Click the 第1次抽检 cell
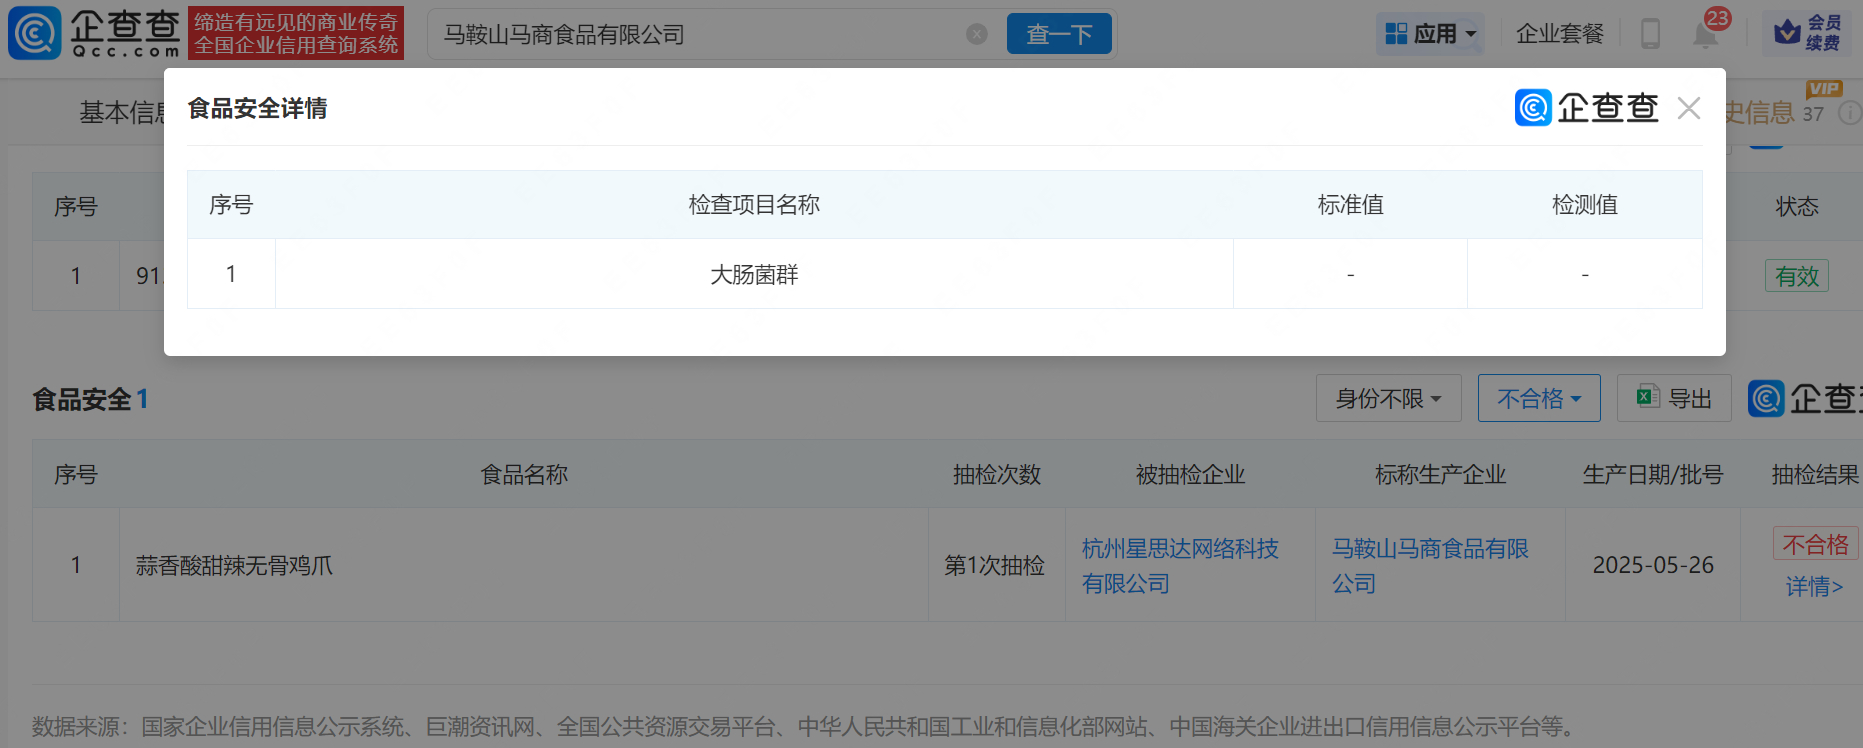The width and height of the screenshot is (1863, 748). tap(995, 566)
